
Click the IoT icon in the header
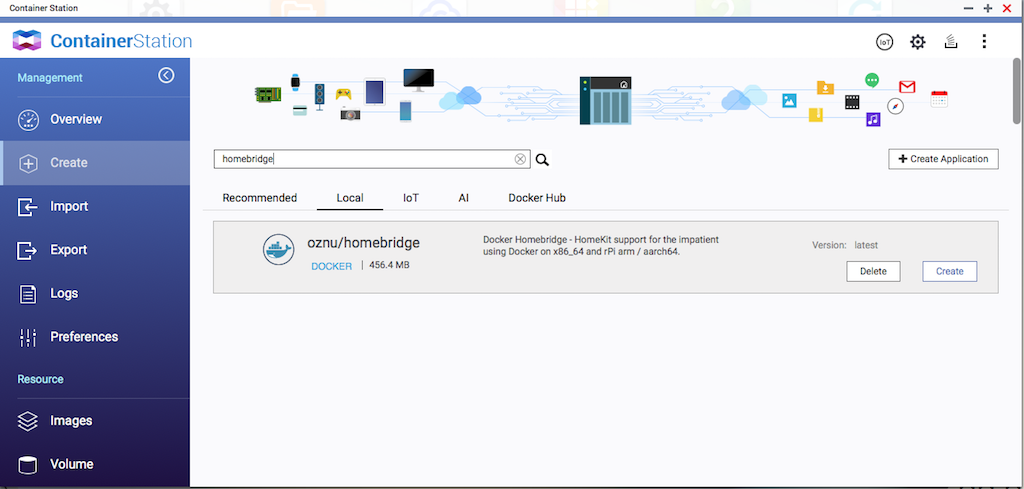coord(884,42)
